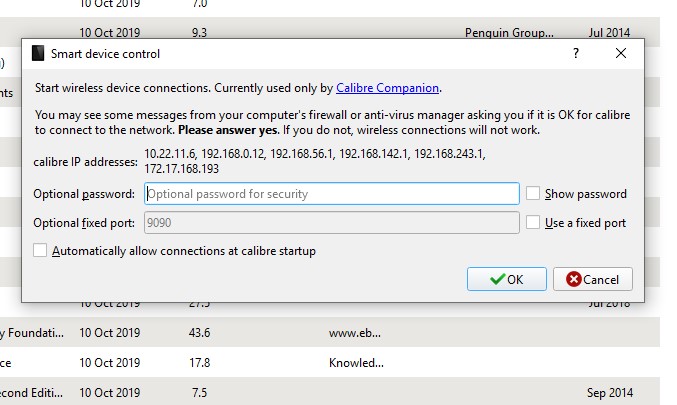
Task: Select the Knowled... publisher cell
Action: pos(356,363)
